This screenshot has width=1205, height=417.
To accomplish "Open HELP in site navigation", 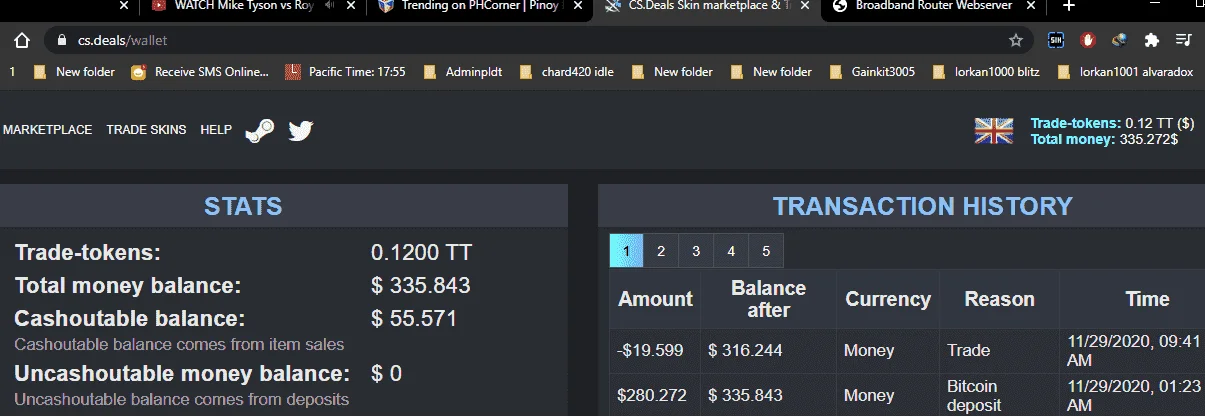I will (x=216, y=130).
